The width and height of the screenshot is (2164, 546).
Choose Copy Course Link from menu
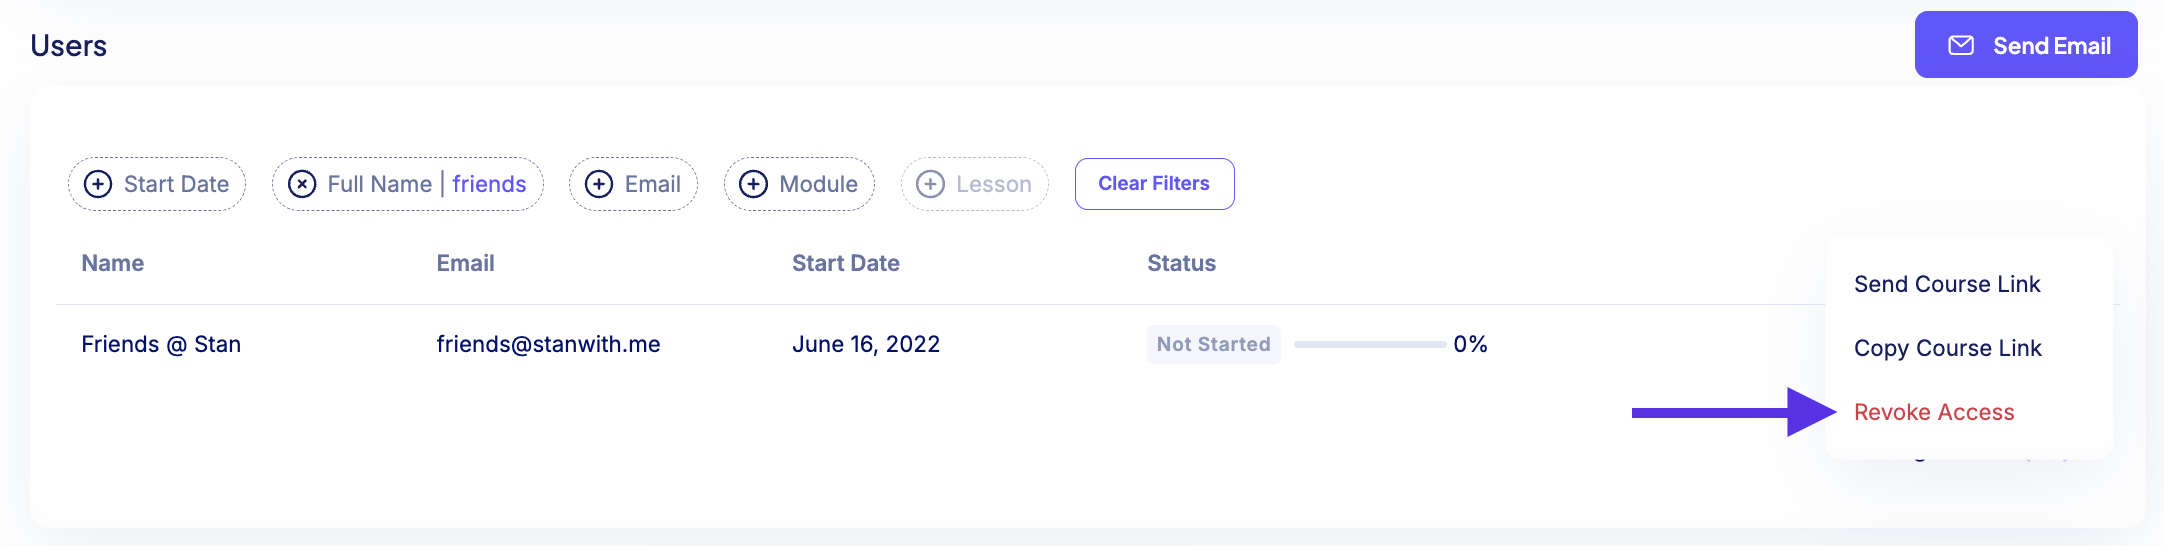[1948, 348]
